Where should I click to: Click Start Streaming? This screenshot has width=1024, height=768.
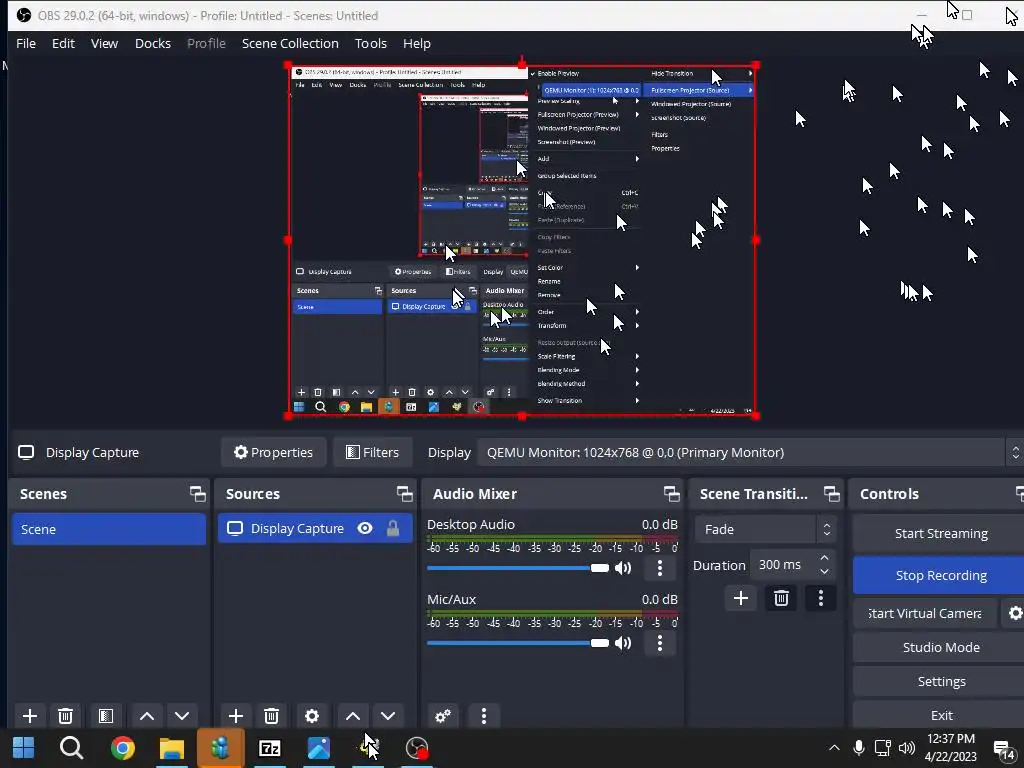tap(940, 534)
